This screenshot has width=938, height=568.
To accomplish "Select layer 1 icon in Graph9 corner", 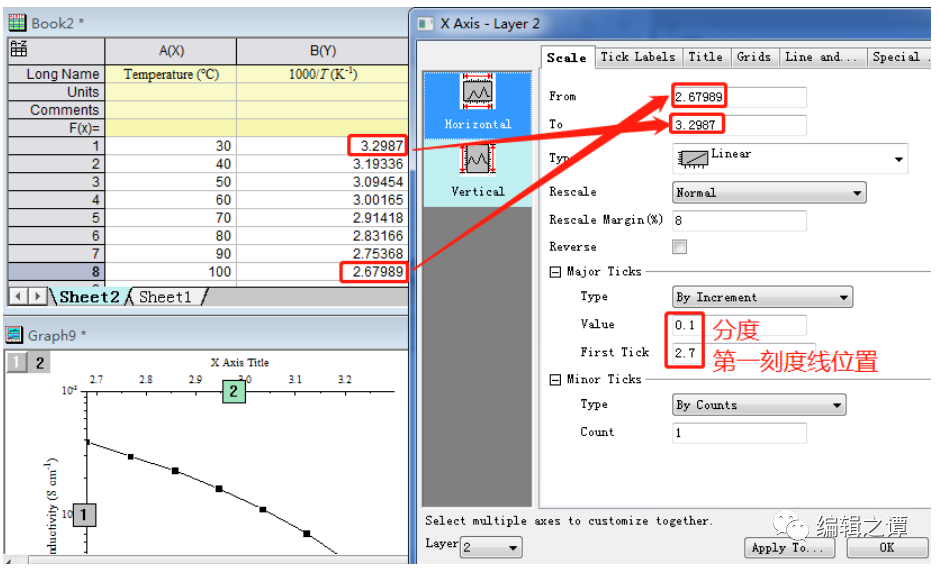I will click(16, 362).
